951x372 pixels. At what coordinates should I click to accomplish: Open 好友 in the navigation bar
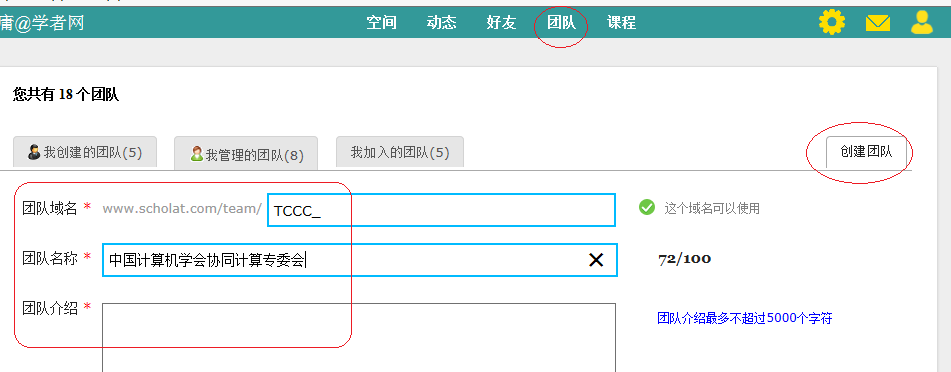501,22
